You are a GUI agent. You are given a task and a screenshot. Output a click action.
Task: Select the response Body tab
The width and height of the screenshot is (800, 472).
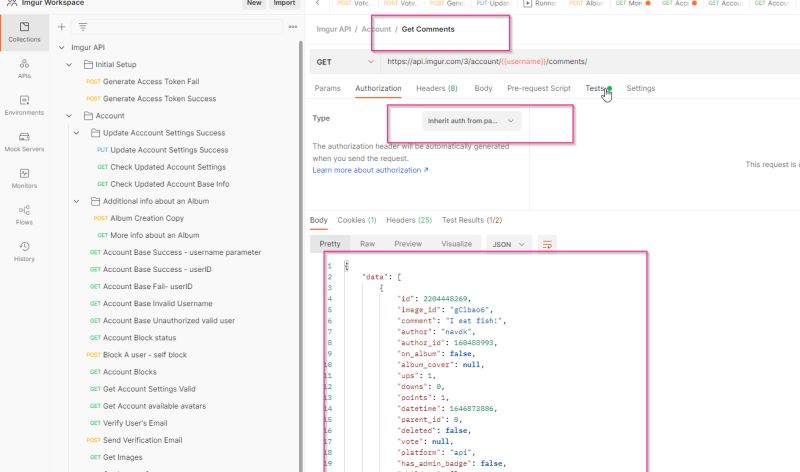318,220
